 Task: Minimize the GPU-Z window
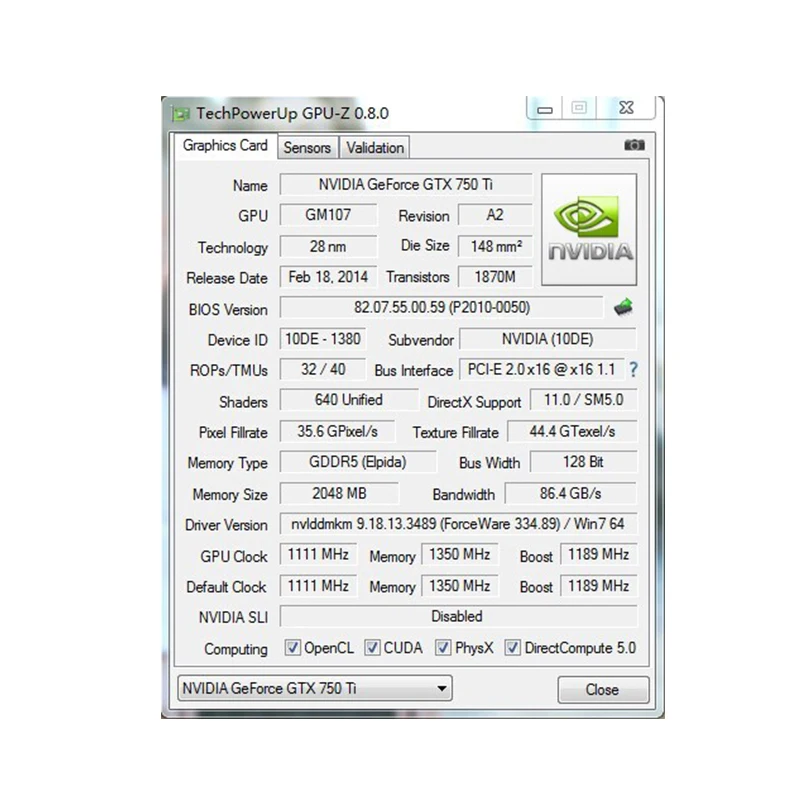coord(545,109)
